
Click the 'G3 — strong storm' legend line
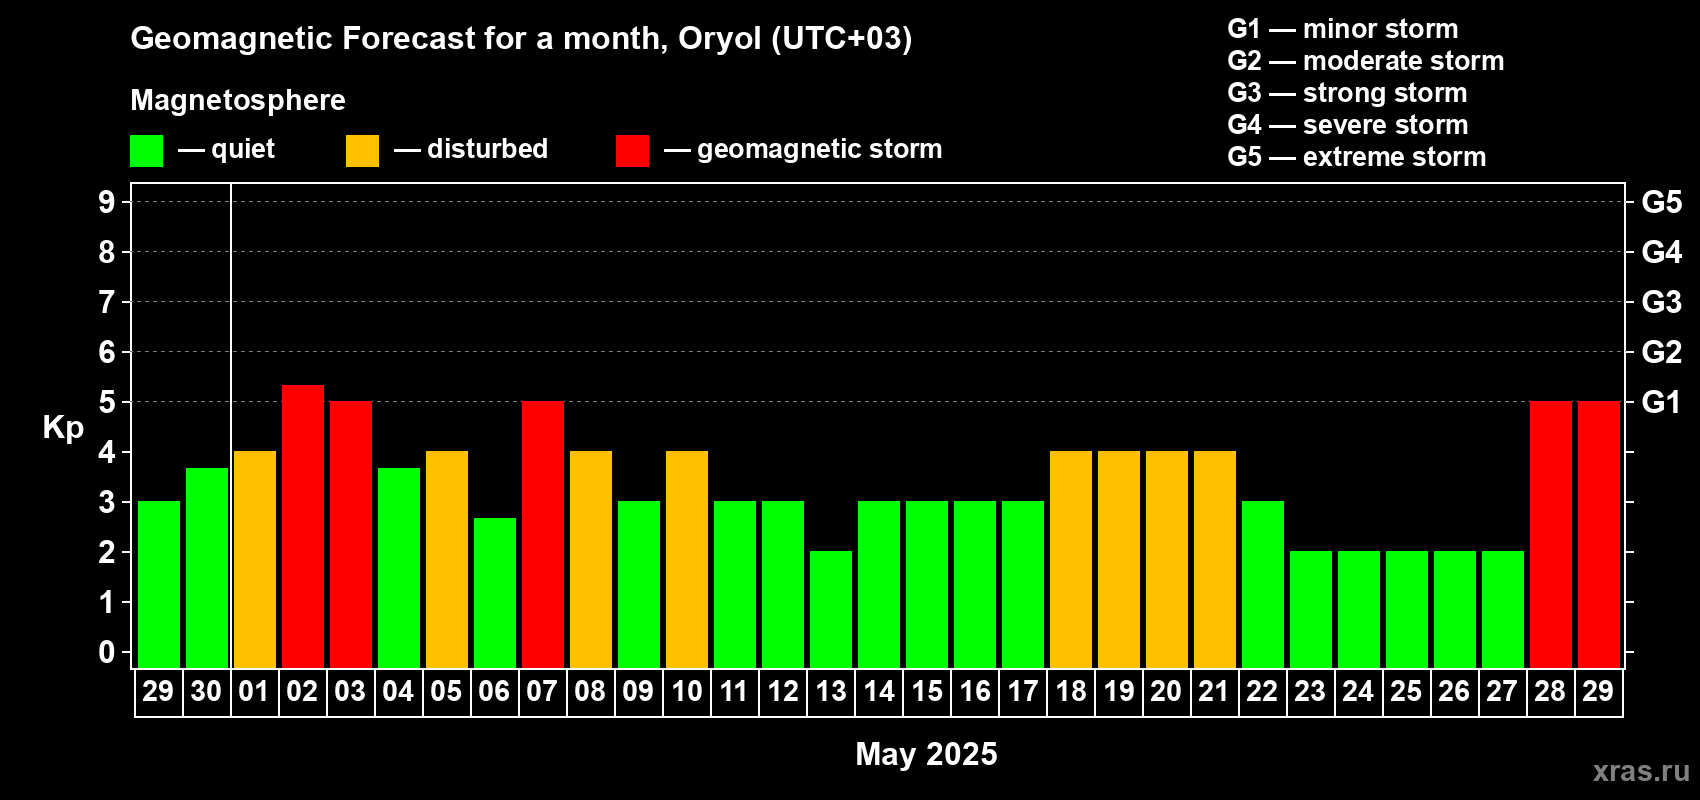point(1347,93)
